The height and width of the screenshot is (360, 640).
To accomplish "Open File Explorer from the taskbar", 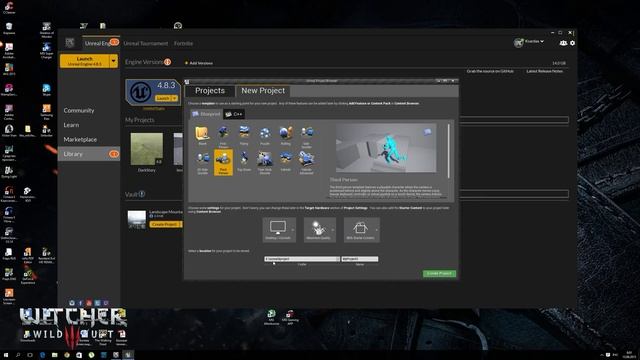I will 54,355.
